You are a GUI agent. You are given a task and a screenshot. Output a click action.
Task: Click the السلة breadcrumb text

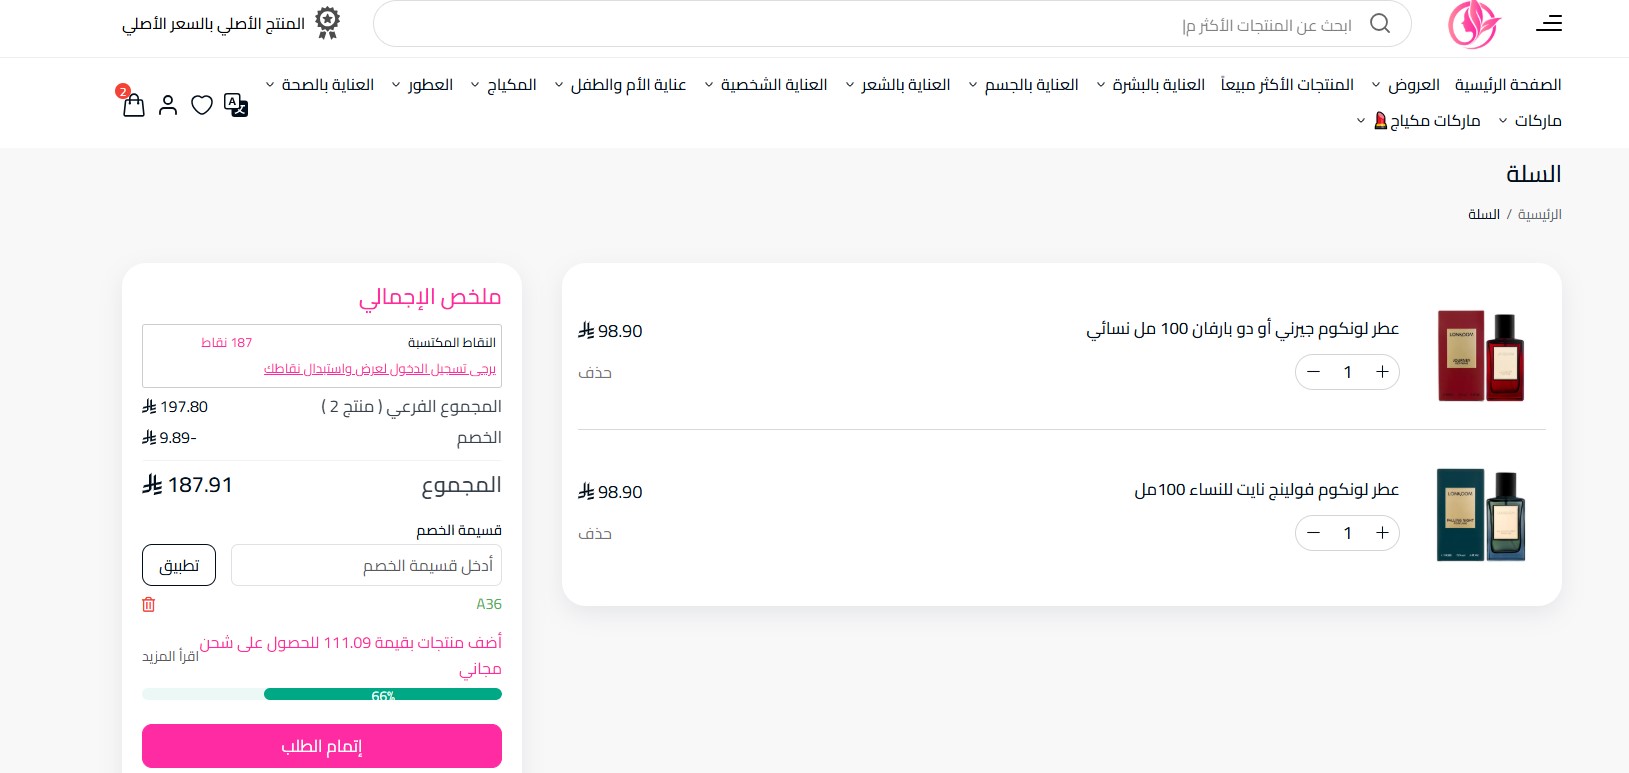[x=1484, y=214]
